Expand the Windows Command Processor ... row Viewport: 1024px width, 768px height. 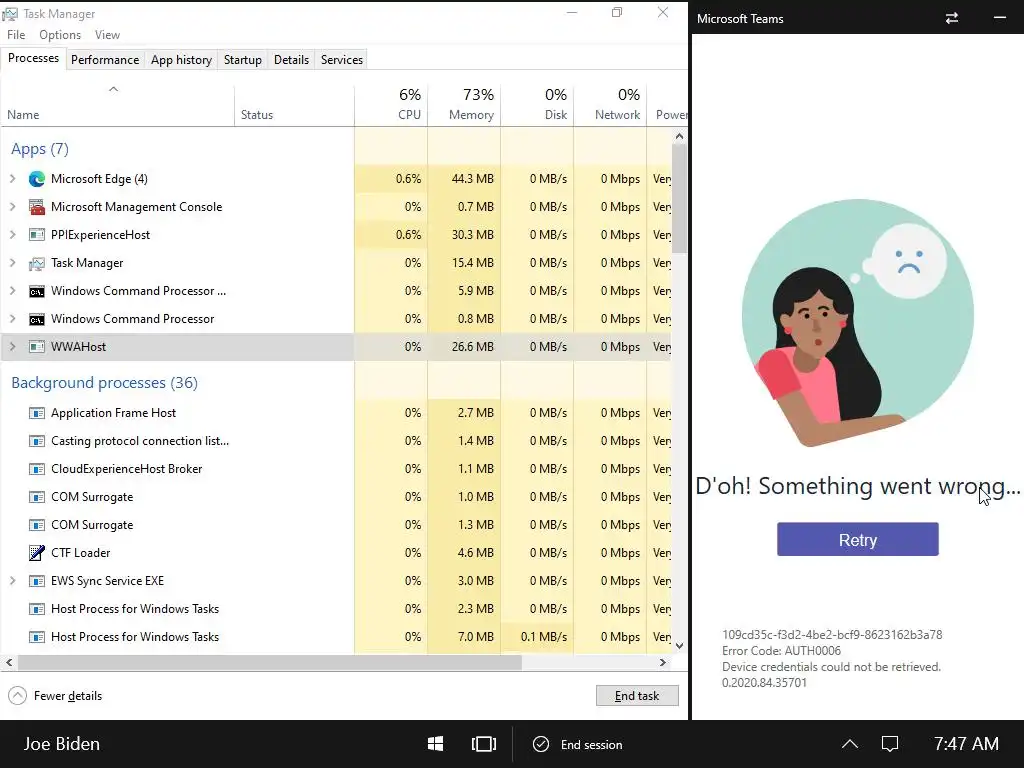point(12,291)
